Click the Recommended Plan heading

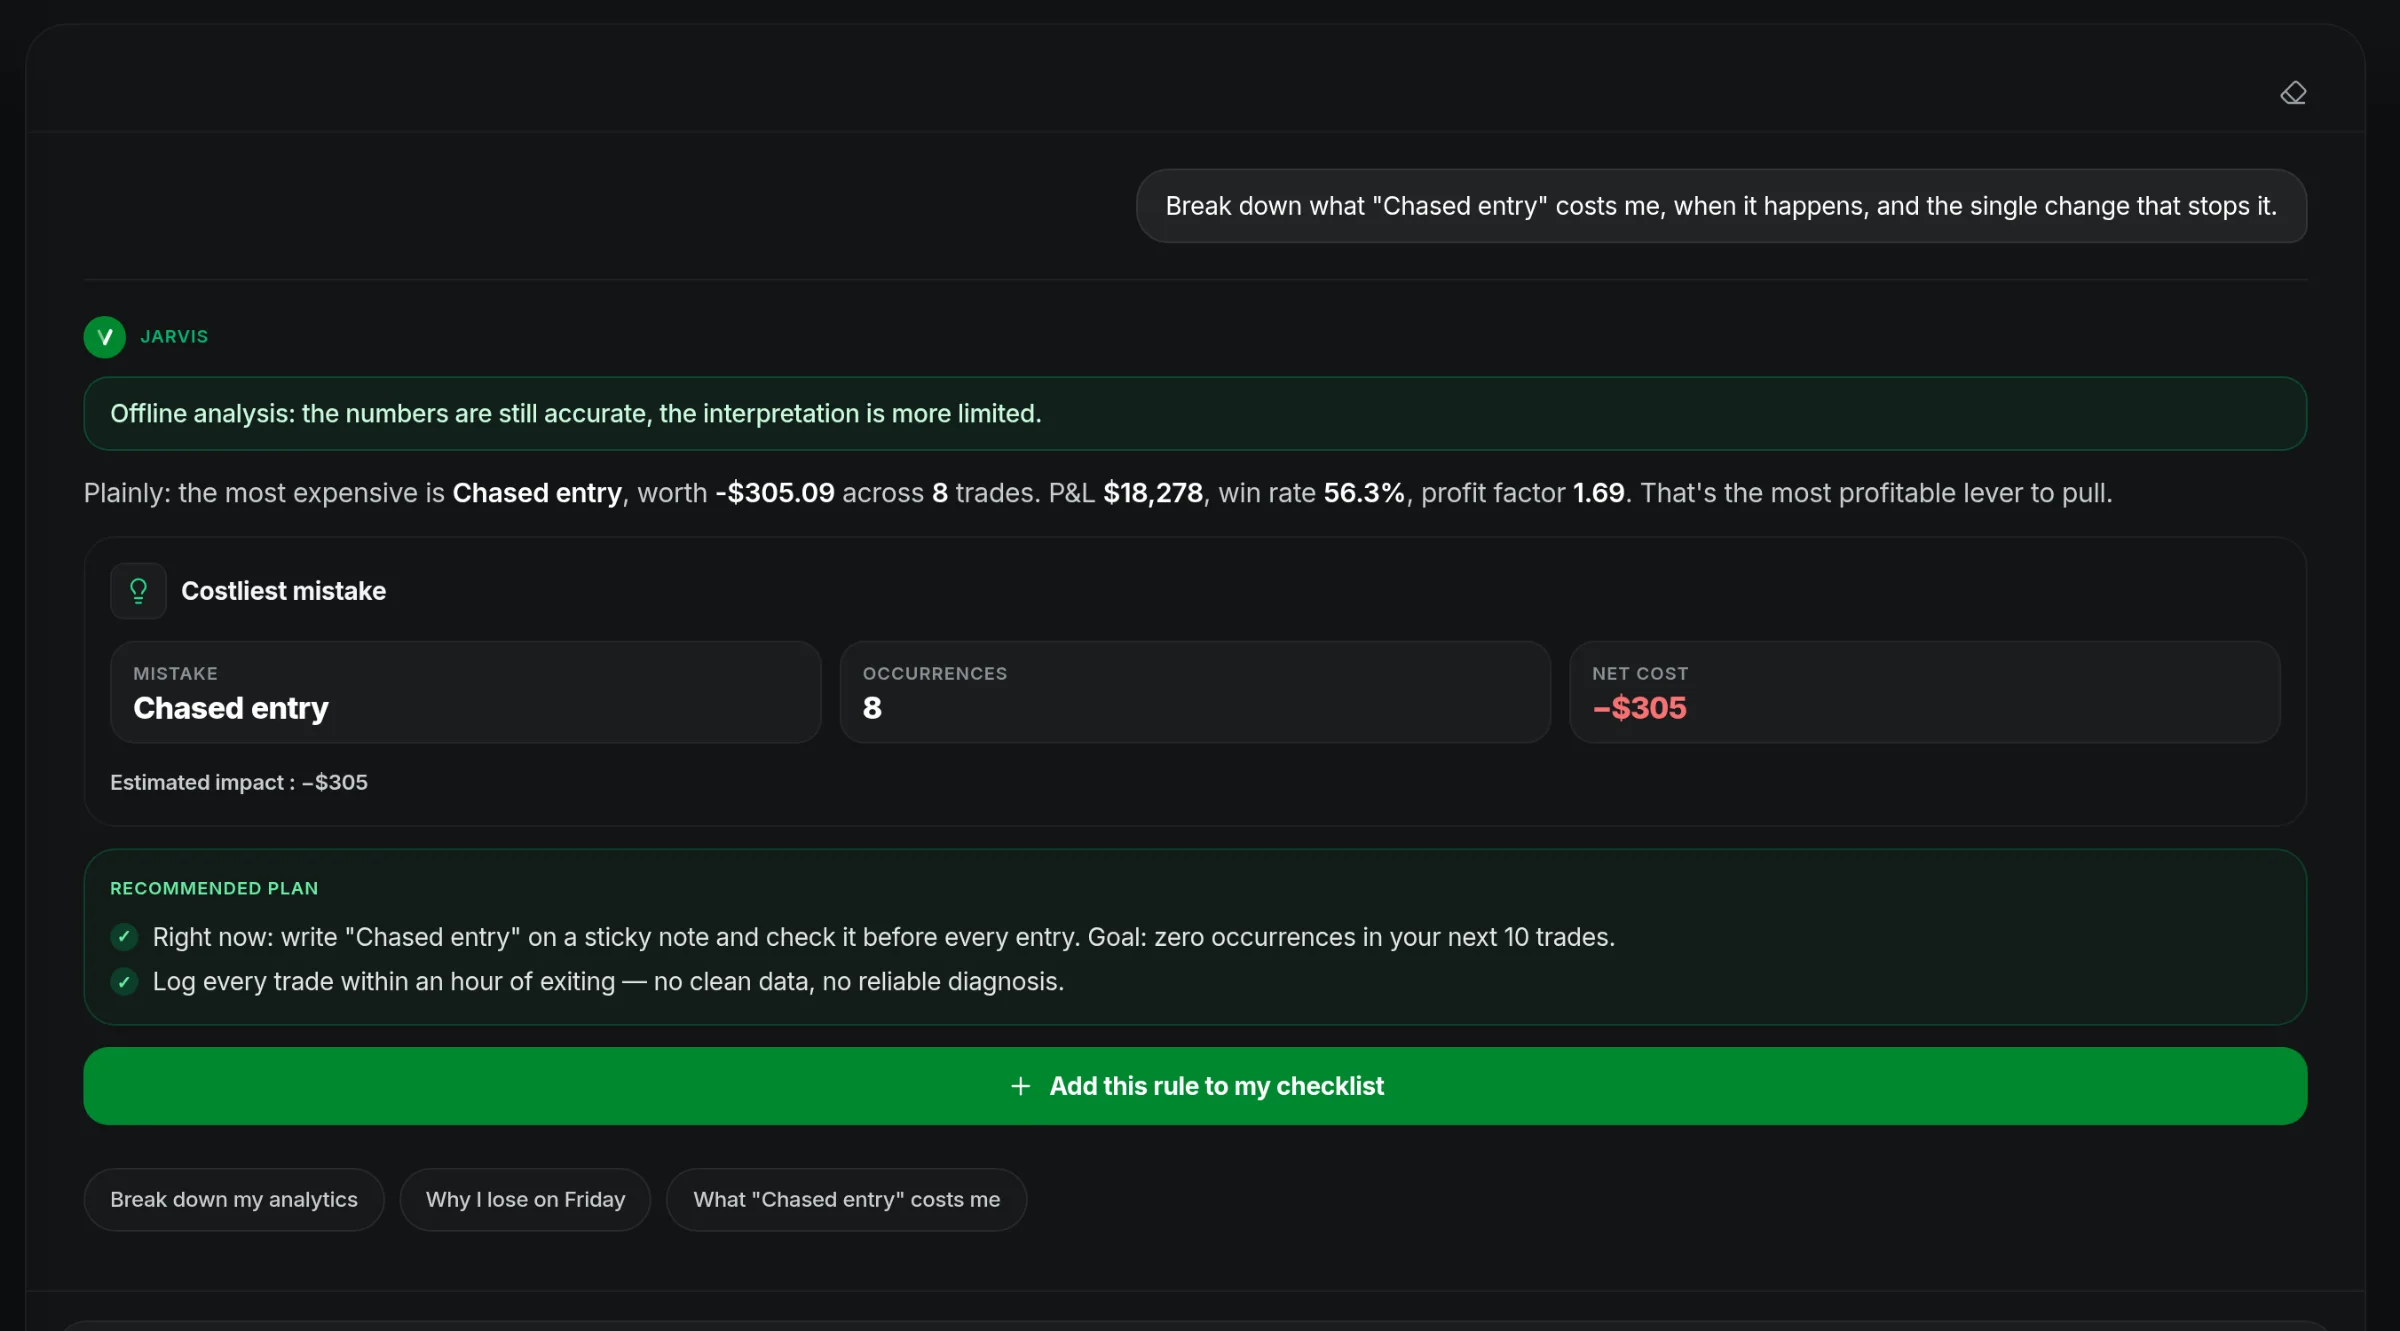pyautogui.click(x=214, y=889)
